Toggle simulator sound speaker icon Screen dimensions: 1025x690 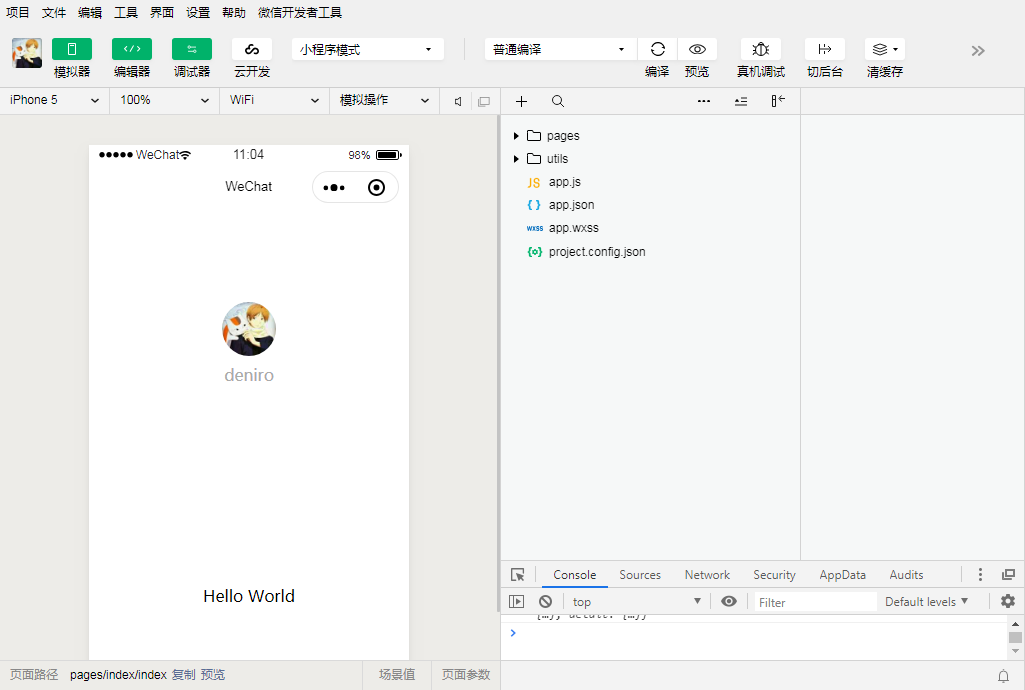click(x=458, y=101)
